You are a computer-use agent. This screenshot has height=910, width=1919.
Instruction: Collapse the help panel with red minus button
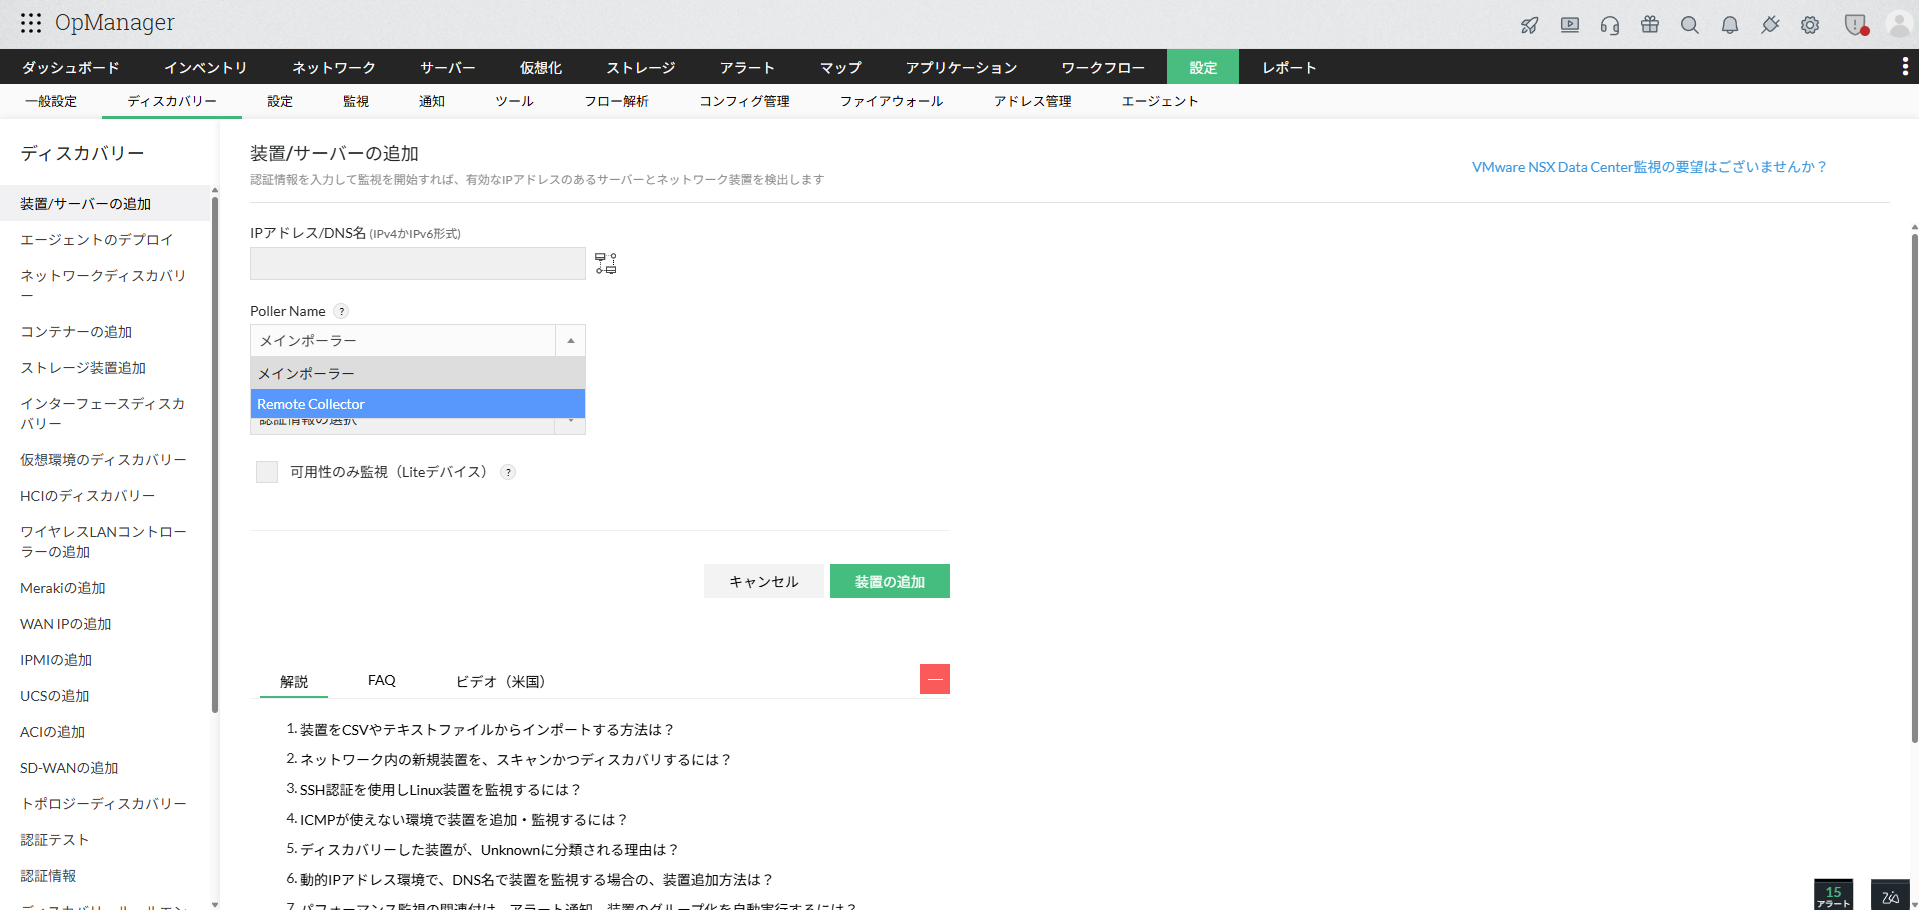point(935,679)
